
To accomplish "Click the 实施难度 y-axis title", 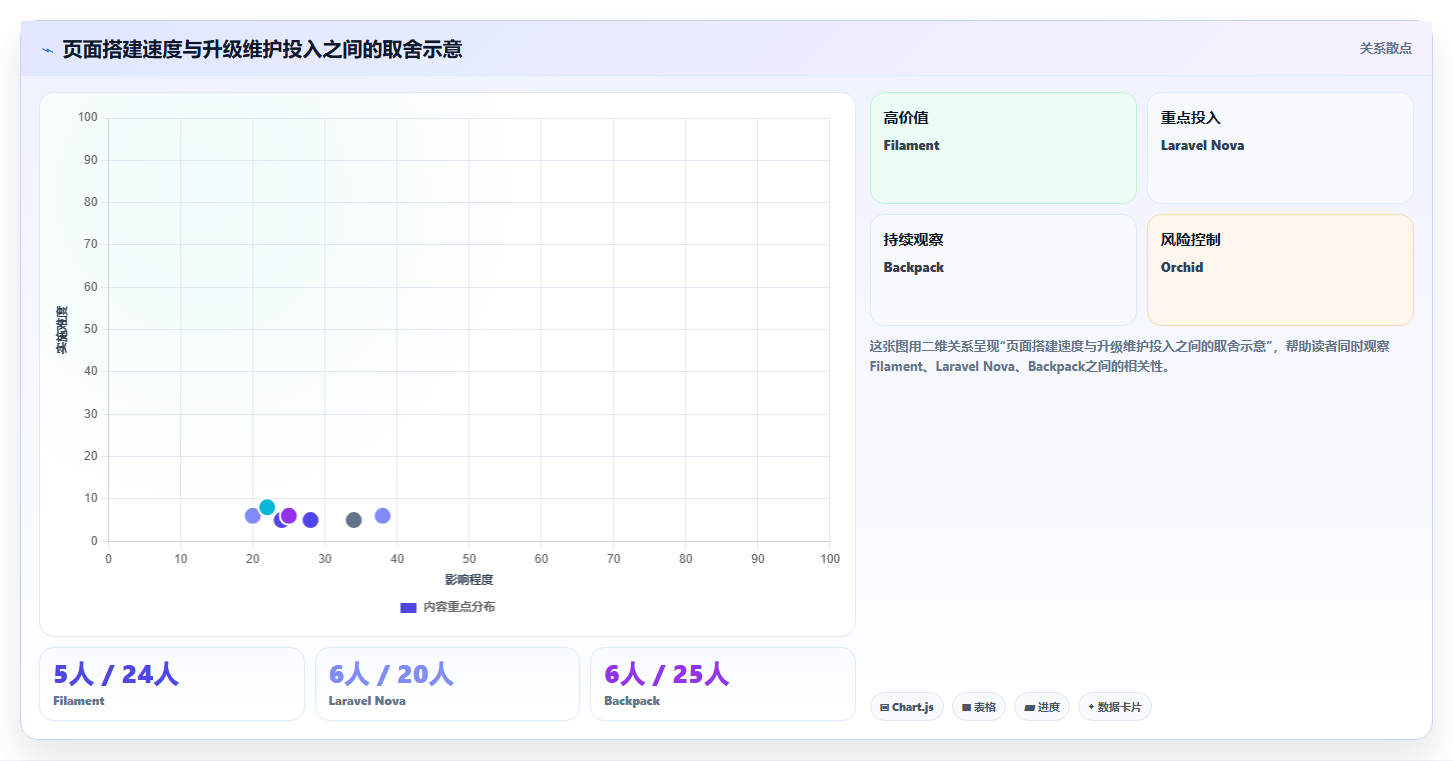I will click(x=62, y=330).
